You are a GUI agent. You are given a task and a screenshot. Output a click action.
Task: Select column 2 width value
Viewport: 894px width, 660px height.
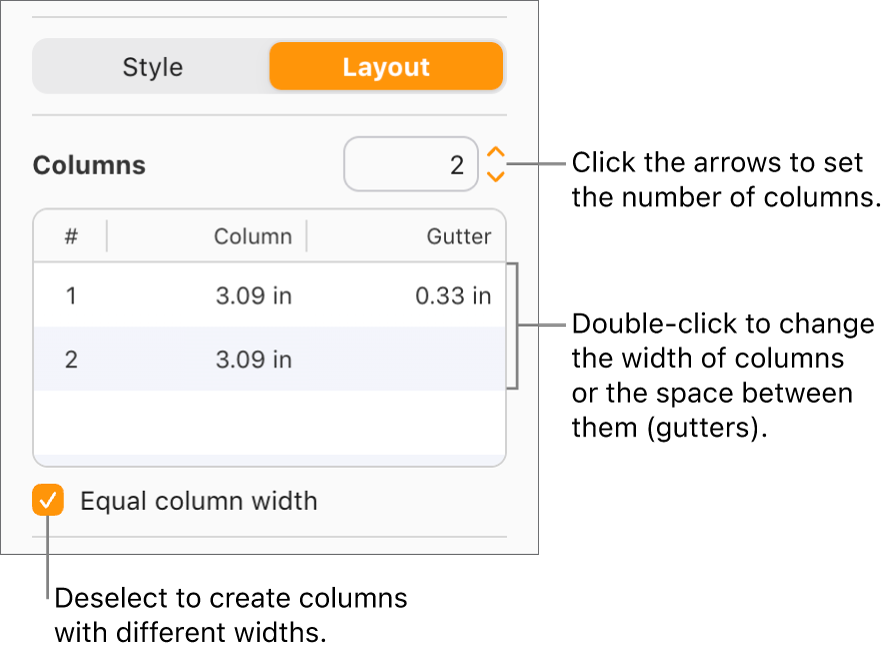coord(252,359)
